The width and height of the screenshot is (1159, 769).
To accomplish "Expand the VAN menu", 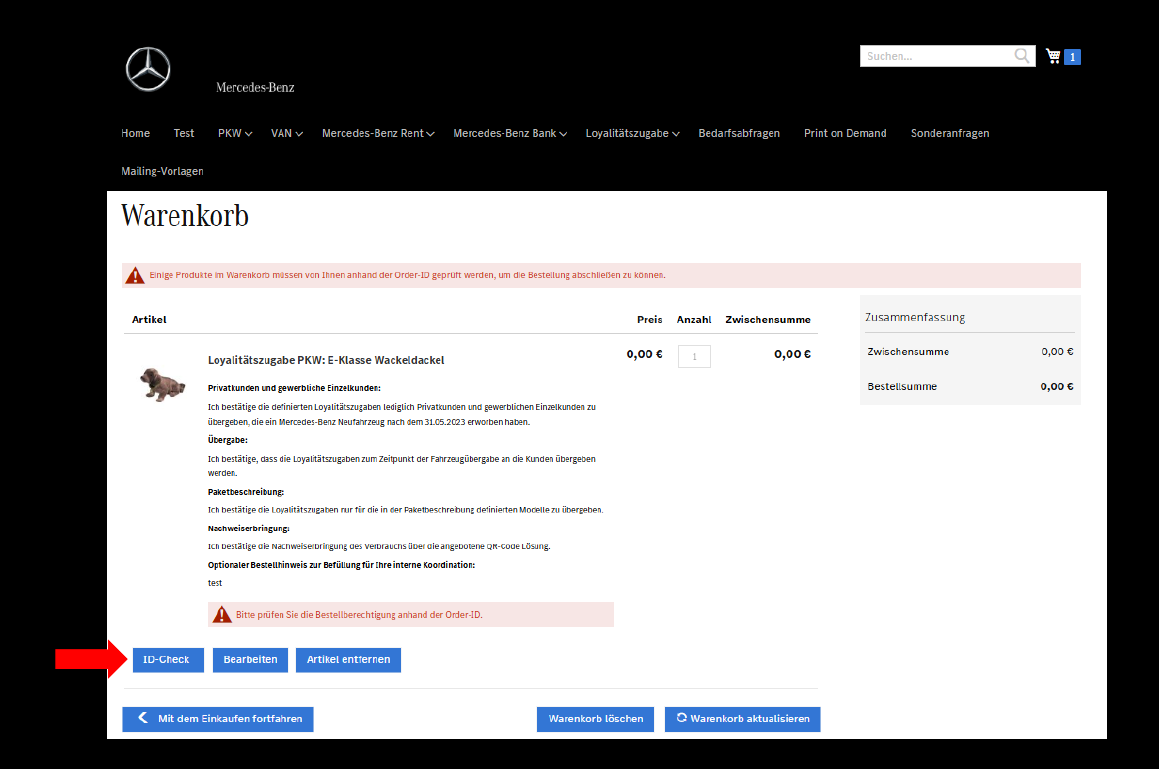I will point(287,133).
